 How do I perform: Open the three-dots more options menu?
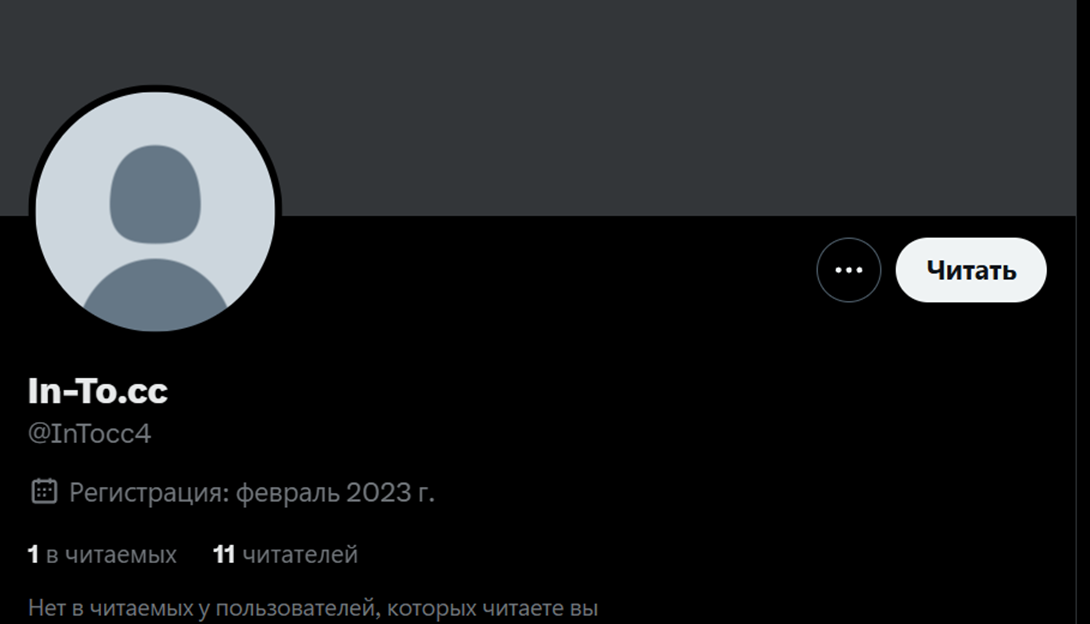pos(848,270)
